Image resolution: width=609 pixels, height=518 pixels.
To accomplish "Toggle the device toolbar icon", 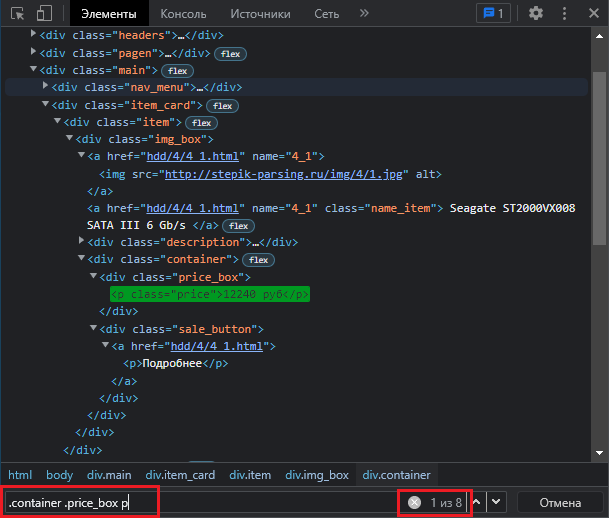I will (44, 13).
